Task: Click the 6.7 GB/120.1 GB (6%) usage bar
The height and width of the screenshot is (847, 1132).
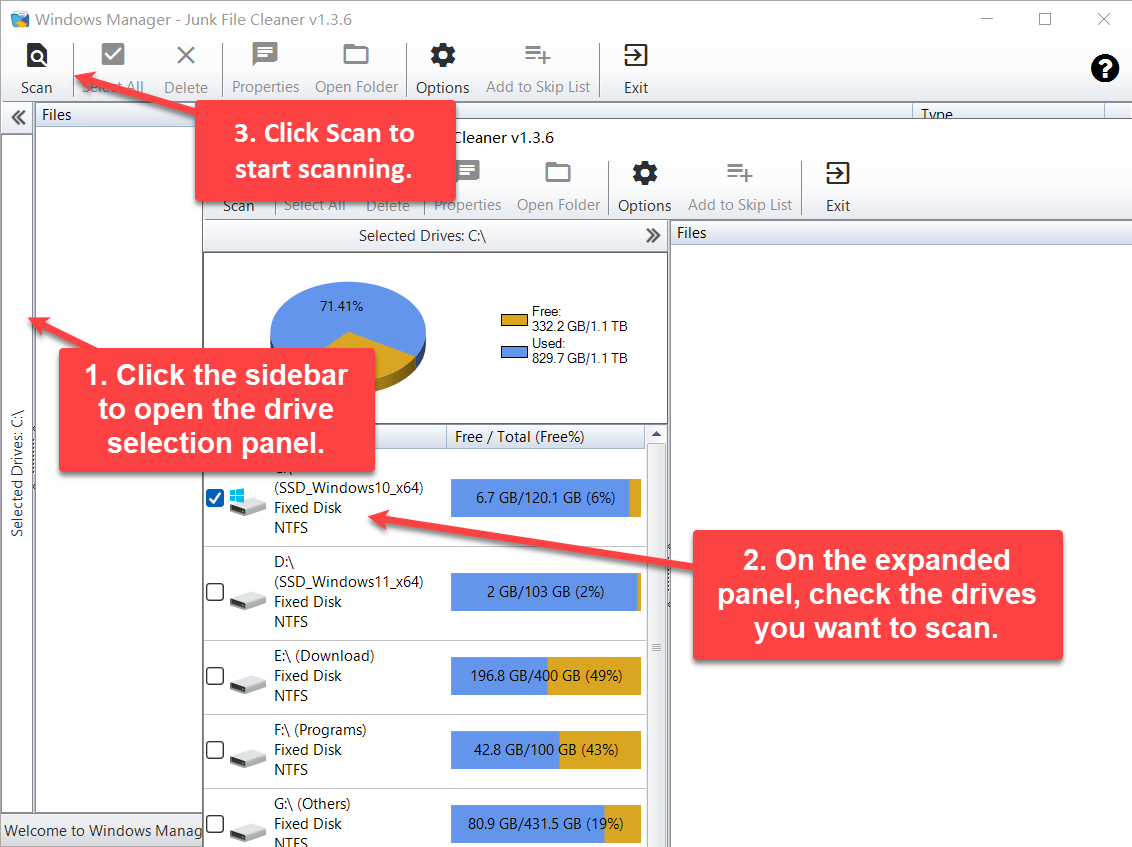Action: (x=546, y=498)
